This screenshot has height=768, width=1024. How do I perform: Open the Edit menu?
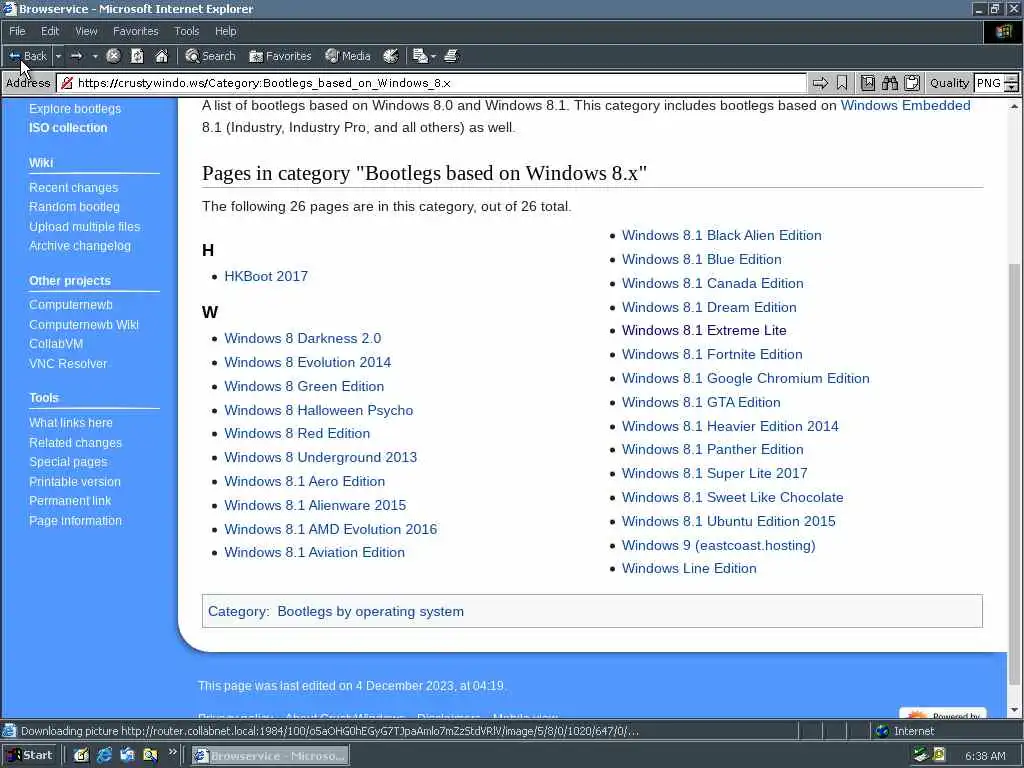[50, 31]
